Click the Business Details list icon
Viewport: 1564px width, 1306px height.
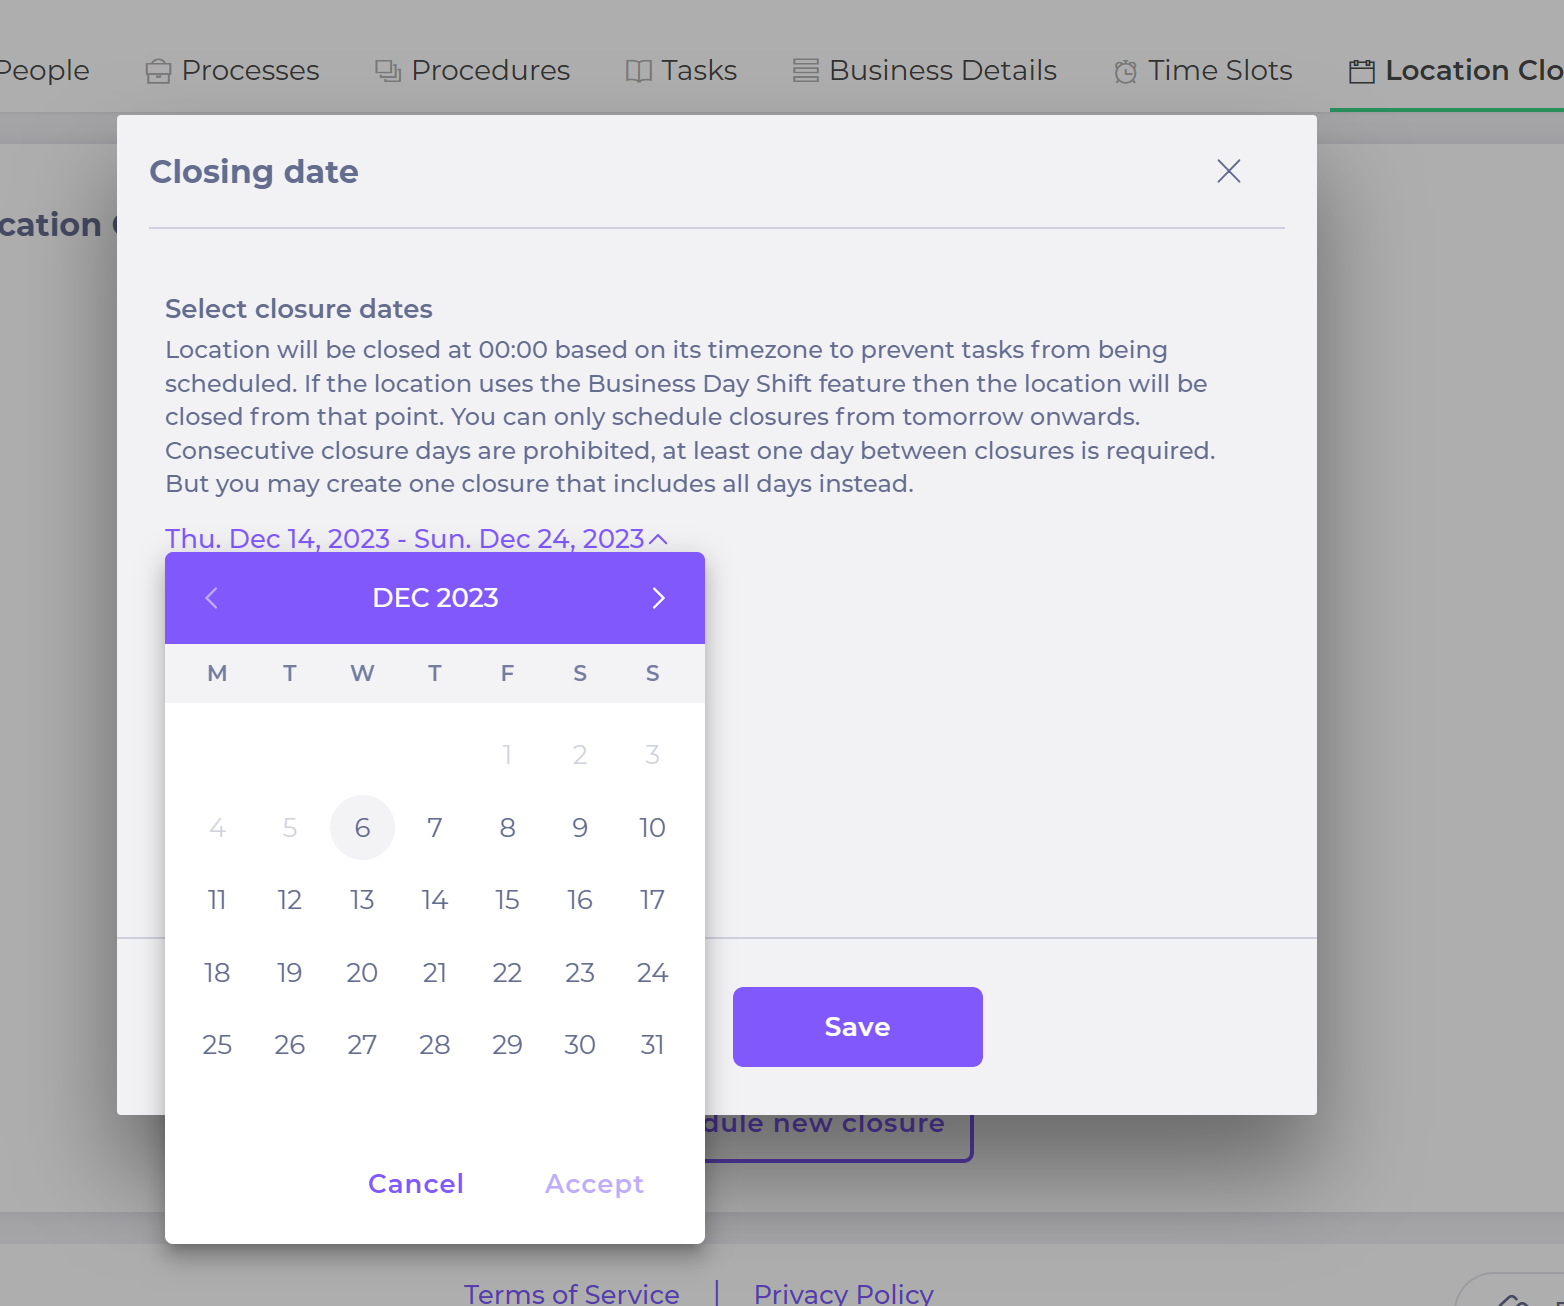806,71
